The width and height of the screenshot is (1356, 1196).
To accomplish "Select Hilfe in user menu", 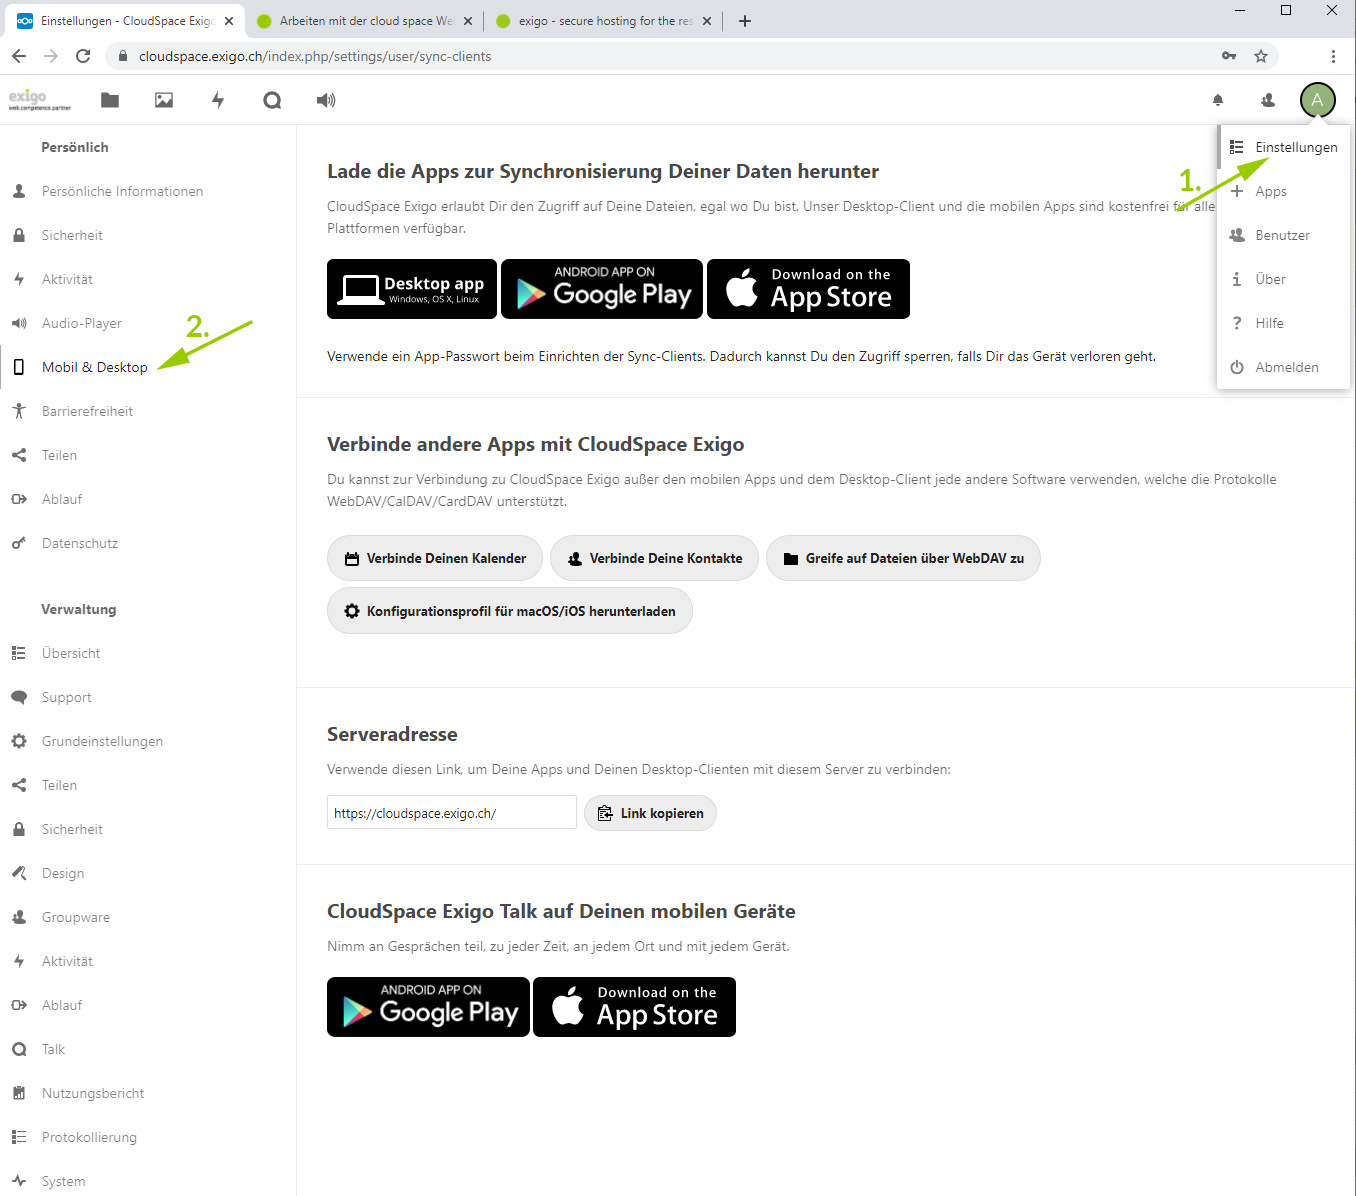I will click(1283, 323).
